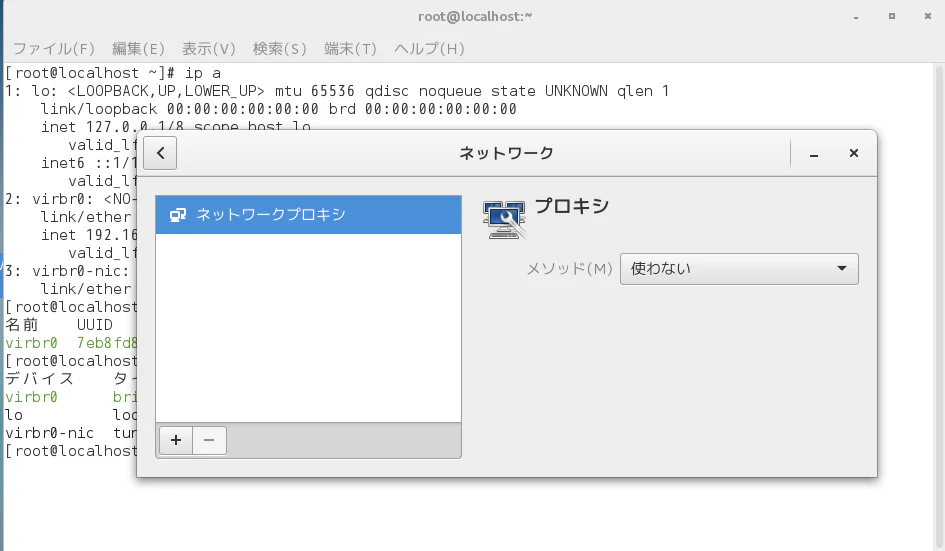The width and height of the screenshot is (945, 551).
Task: Open the 編集(E) terminal menu
Action: (x=138, y=49)
